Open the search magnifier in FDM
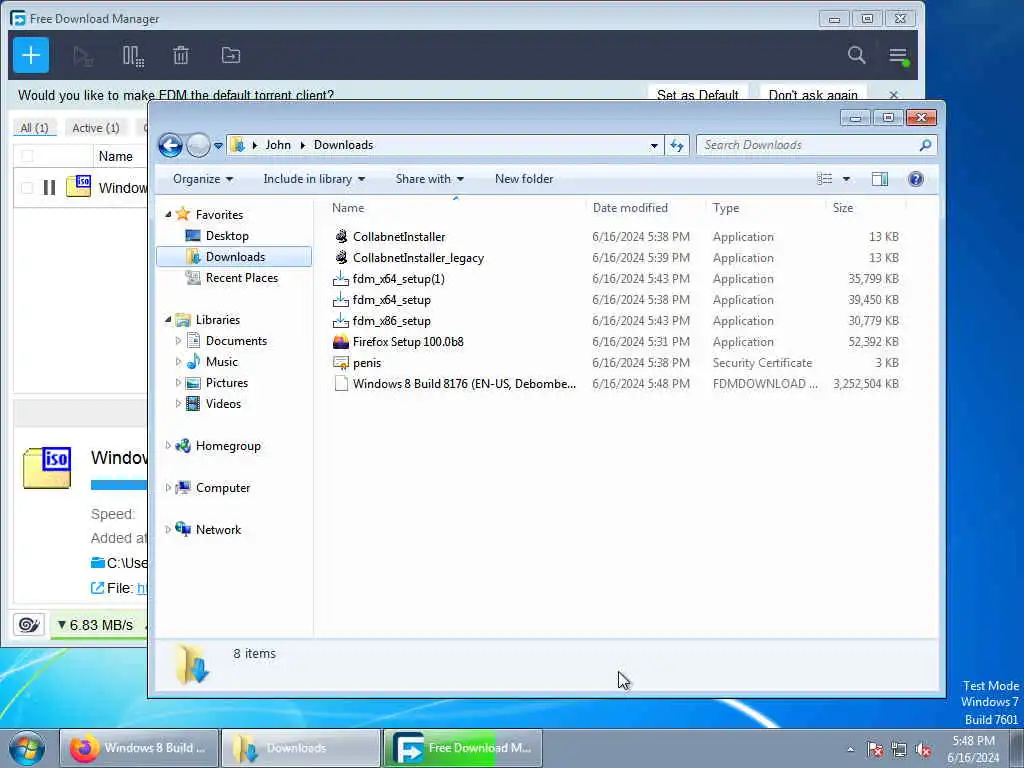The width and height of the screenshot is (1024, 768). tap(856, 55)
